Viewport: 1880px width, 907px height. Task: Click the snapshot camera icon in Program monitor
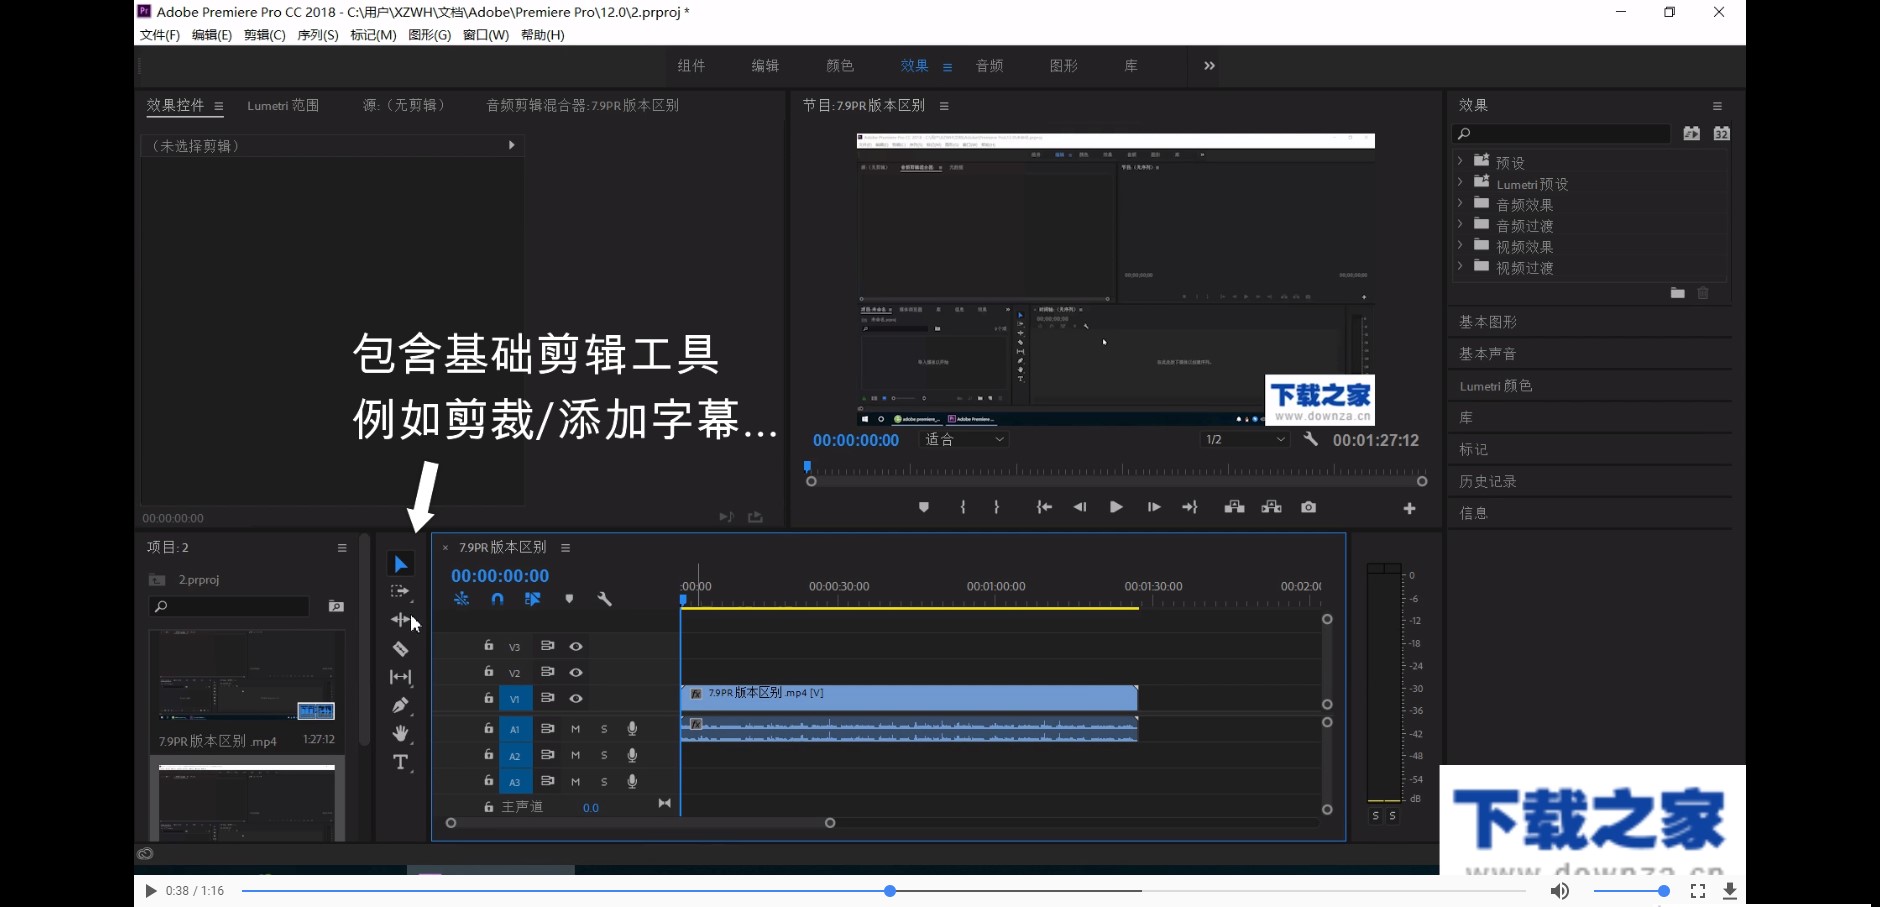(1307, 507)
